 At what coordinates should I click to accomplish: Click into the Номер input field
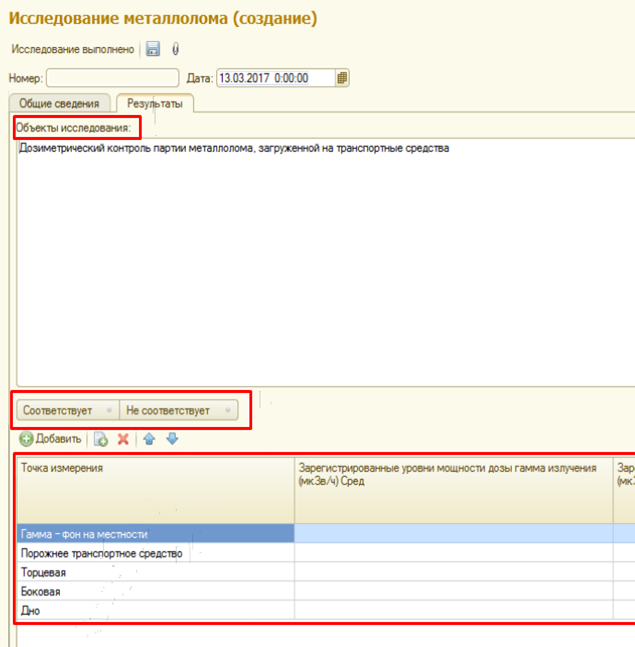coord(111,78)
